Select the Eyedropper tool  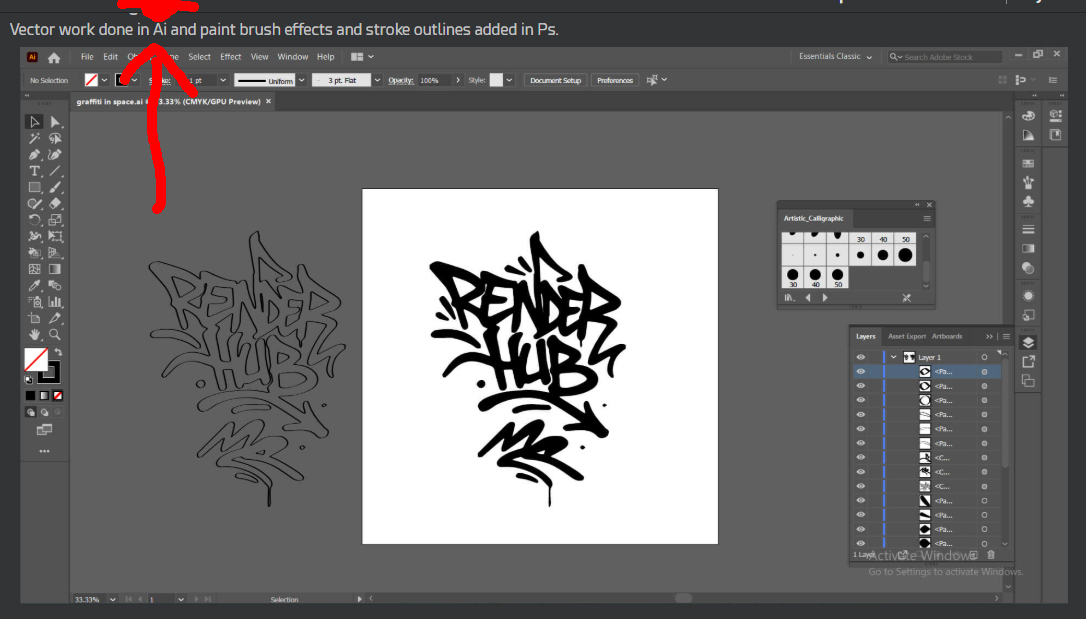34,285
